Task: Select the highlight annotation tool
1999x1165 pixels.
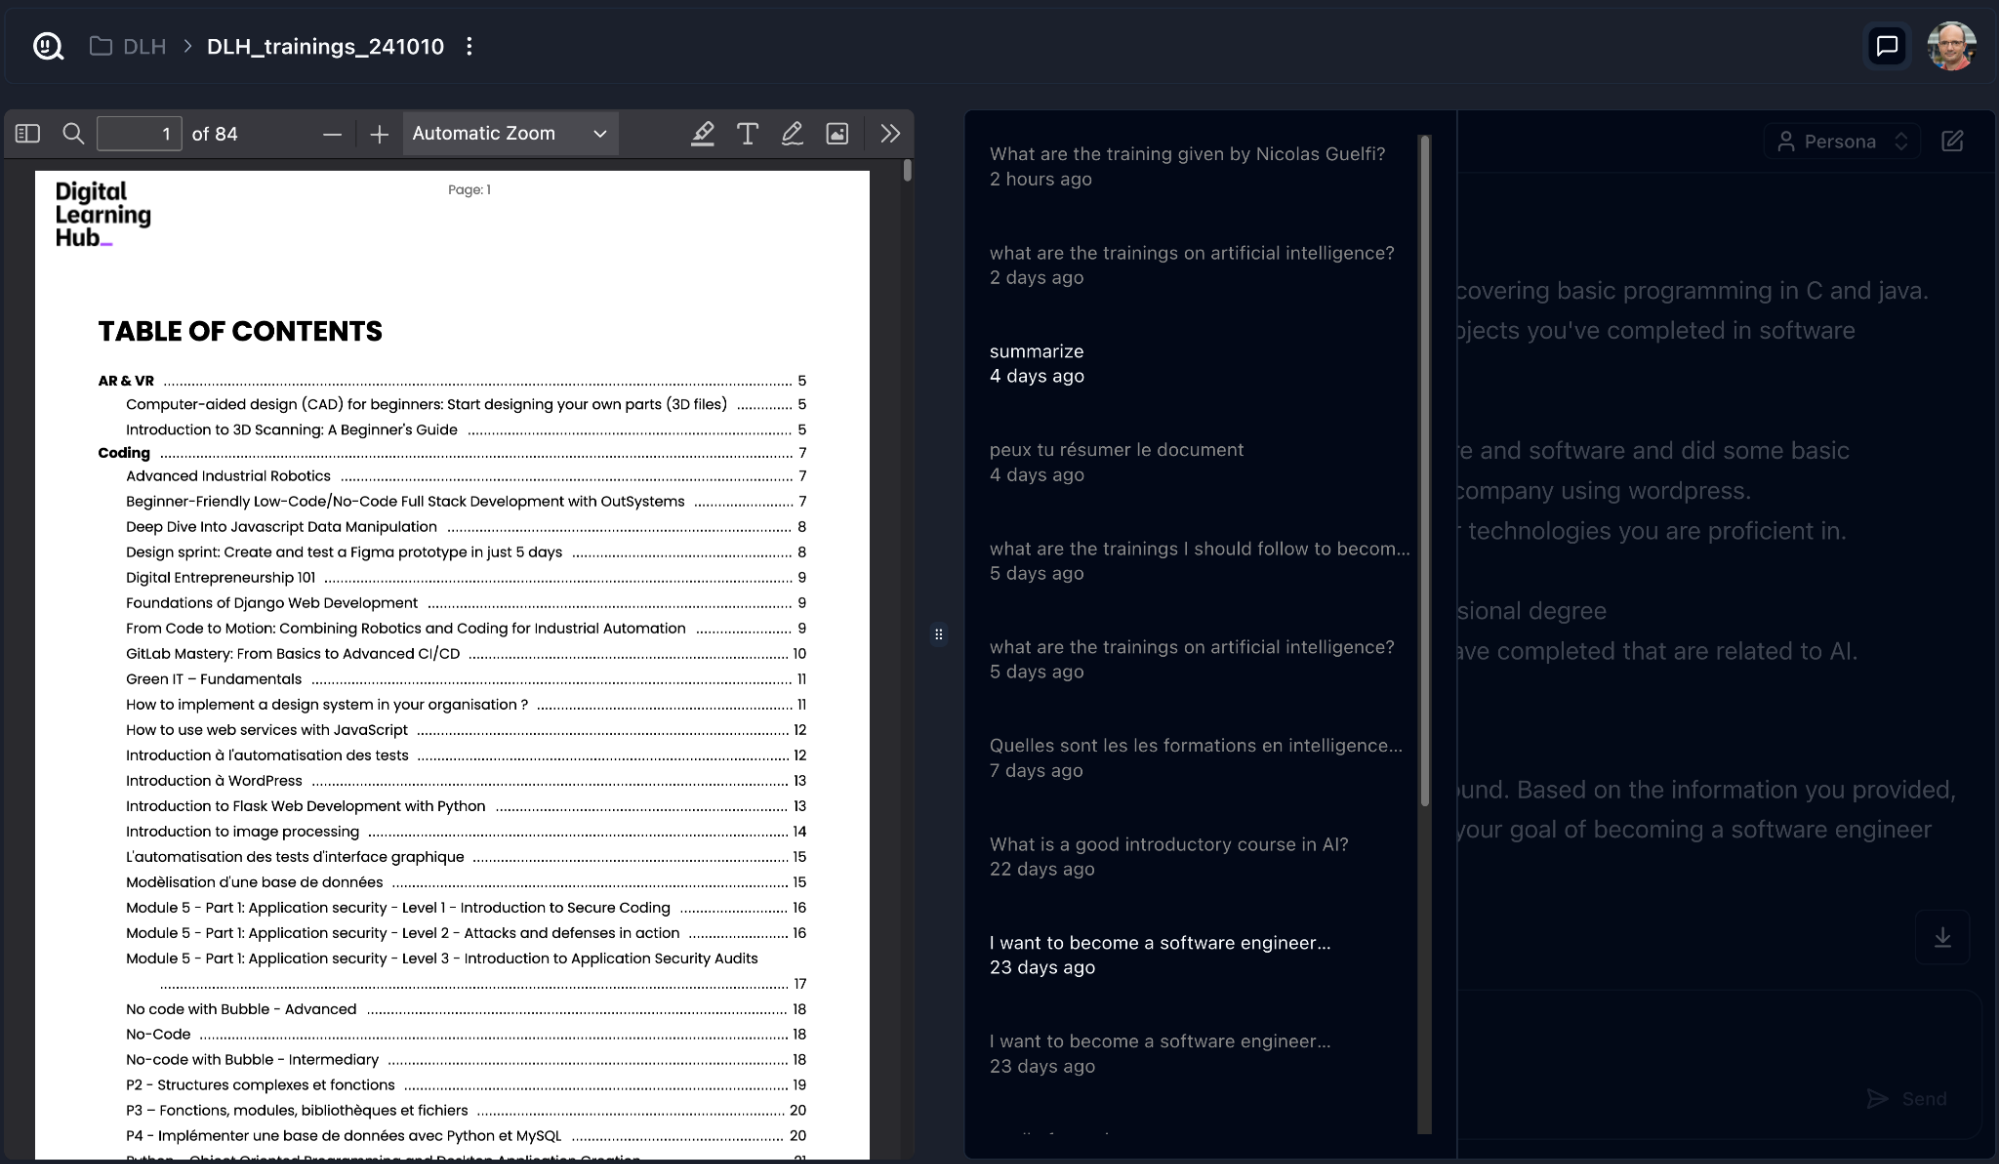Action: pos(702,133)
